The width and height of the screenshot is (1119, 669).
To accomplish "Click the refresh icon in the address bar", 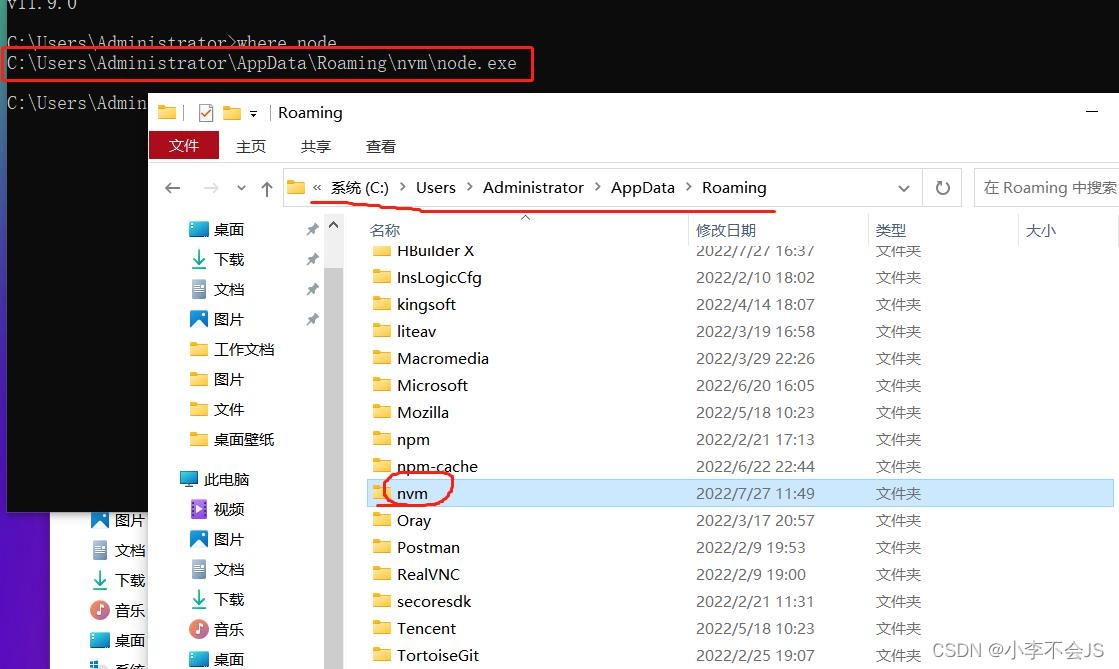I will 941,187.
